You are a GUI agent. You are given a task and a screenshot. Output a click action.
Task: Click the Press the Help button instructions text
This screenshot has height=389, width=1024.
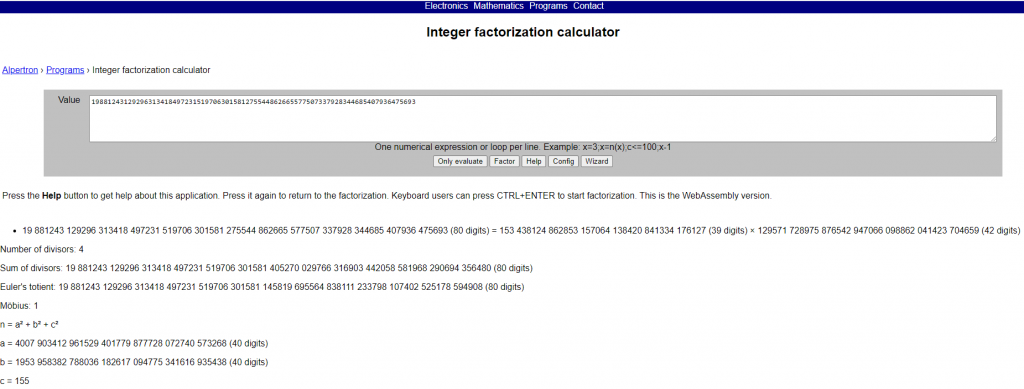click(387, 195)
